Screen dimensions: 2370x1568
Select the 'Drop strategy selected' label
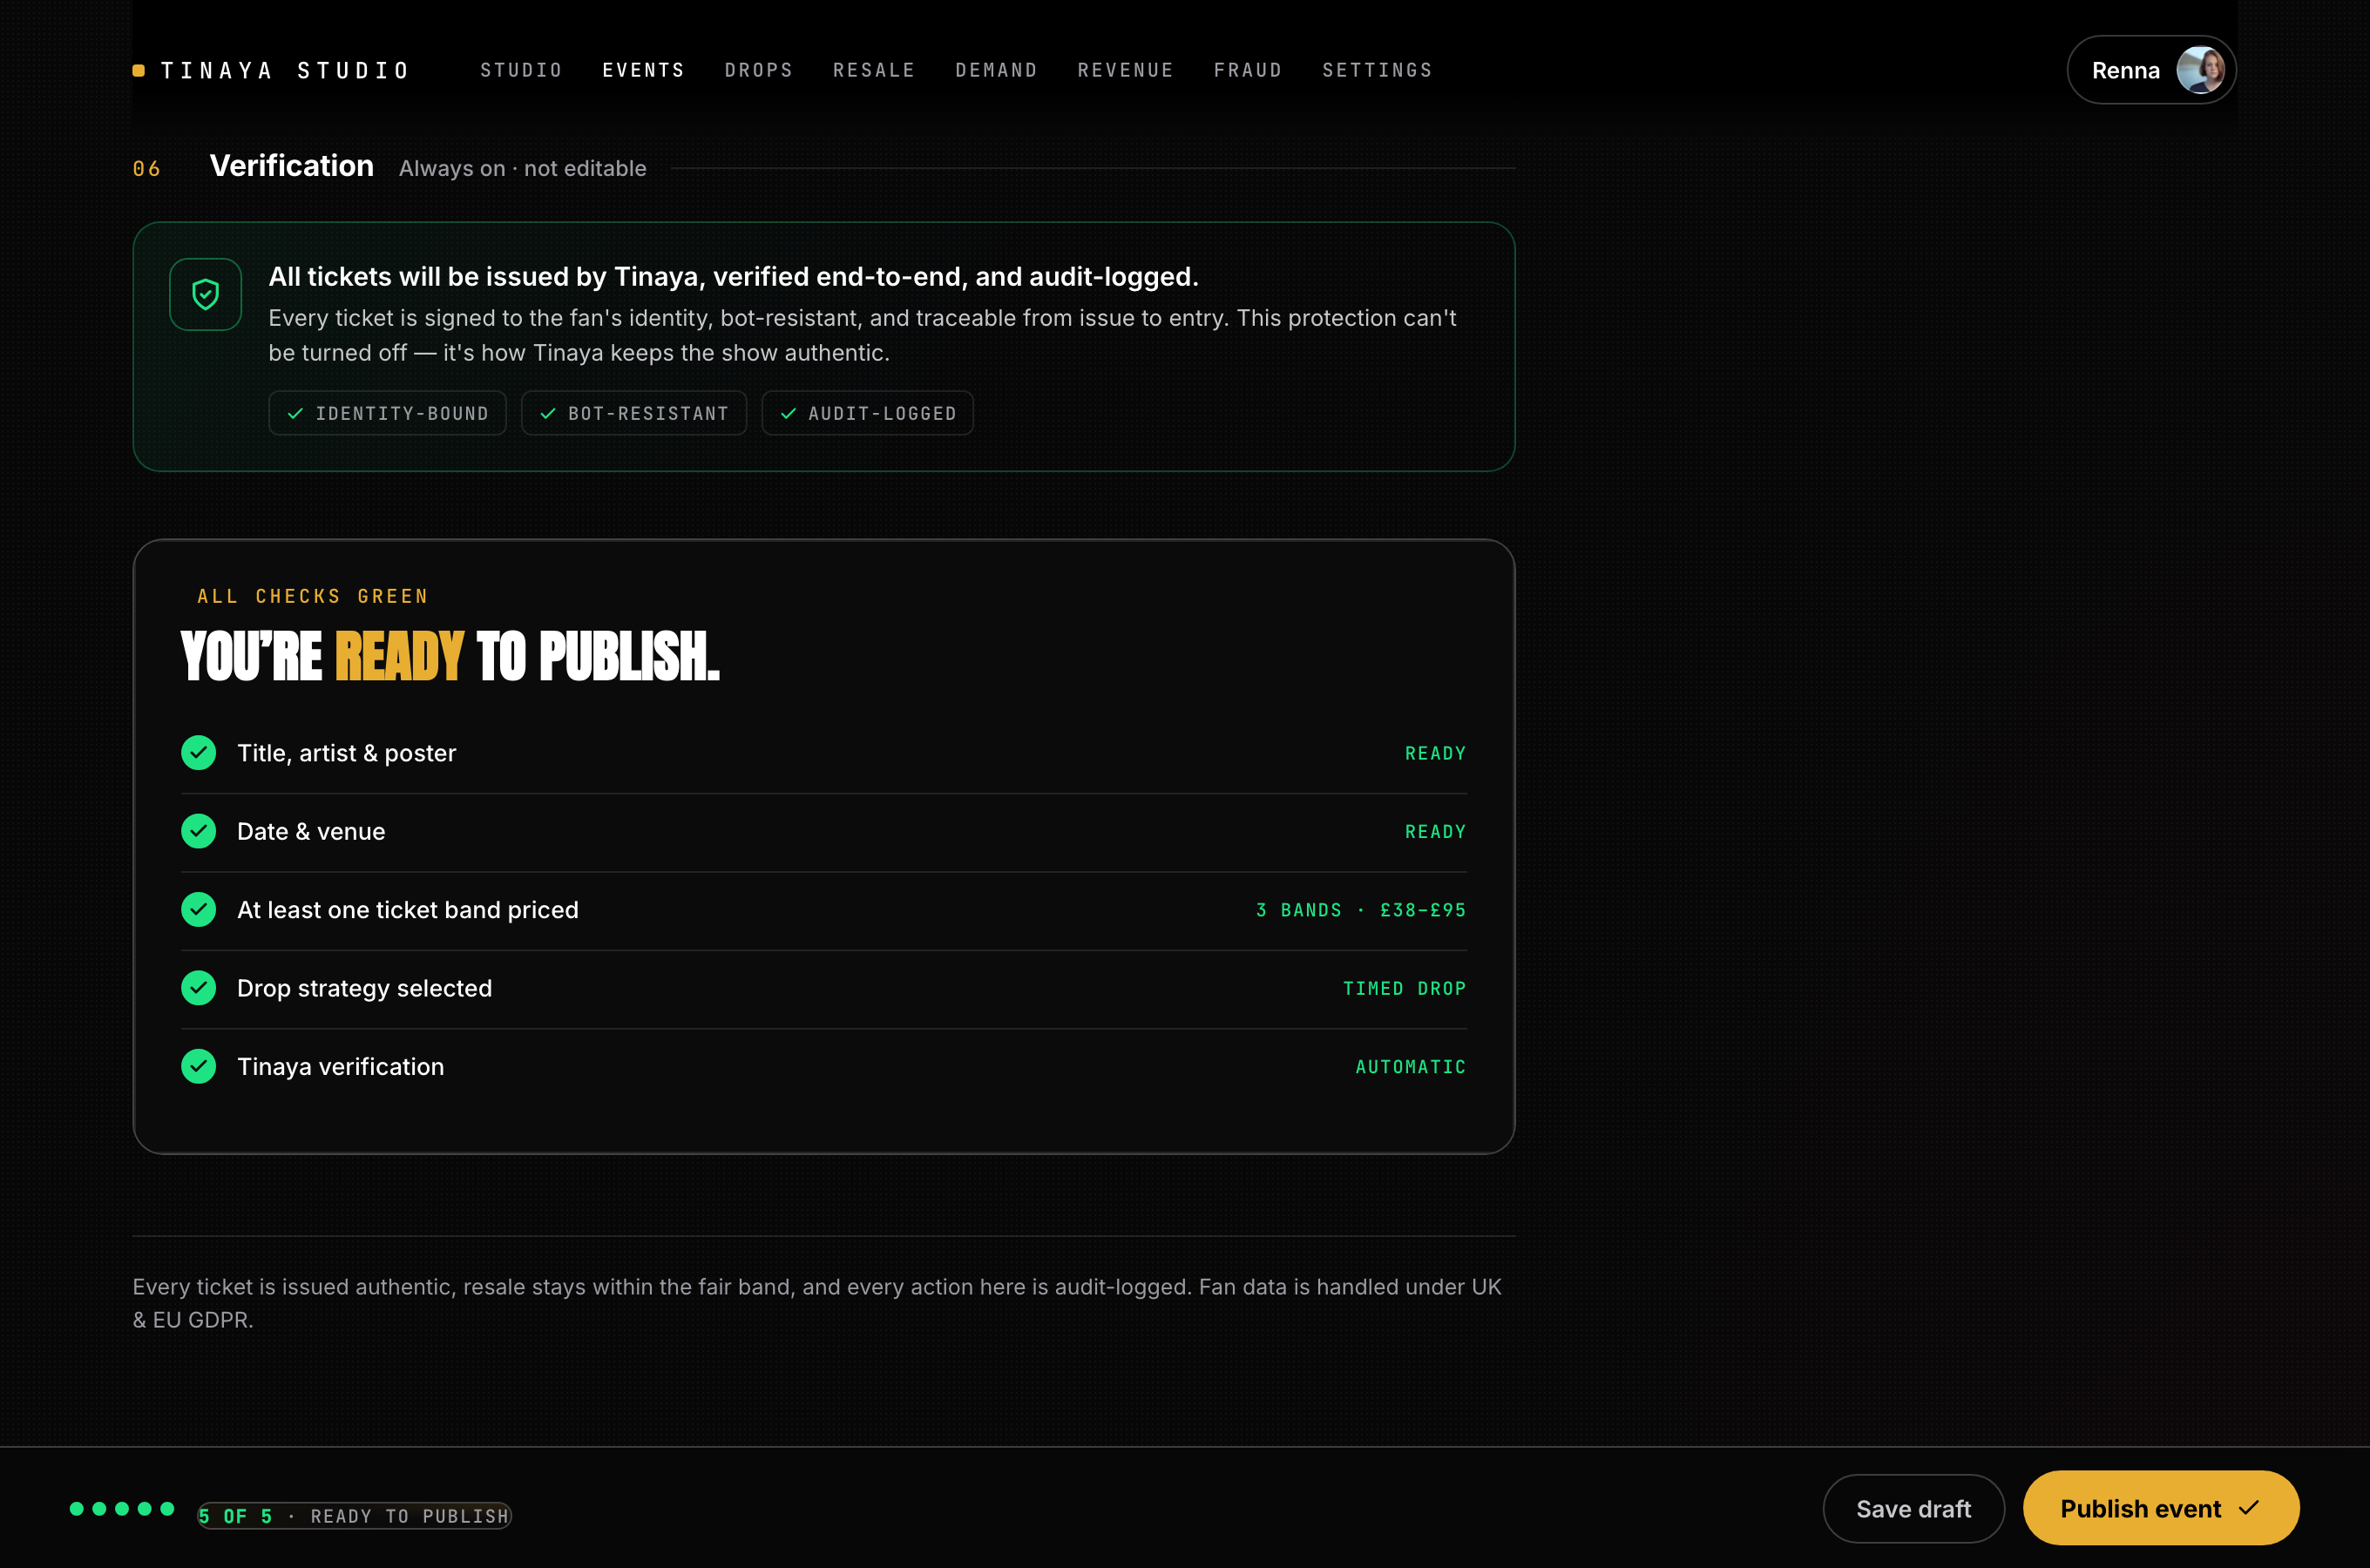click(364, 988)
